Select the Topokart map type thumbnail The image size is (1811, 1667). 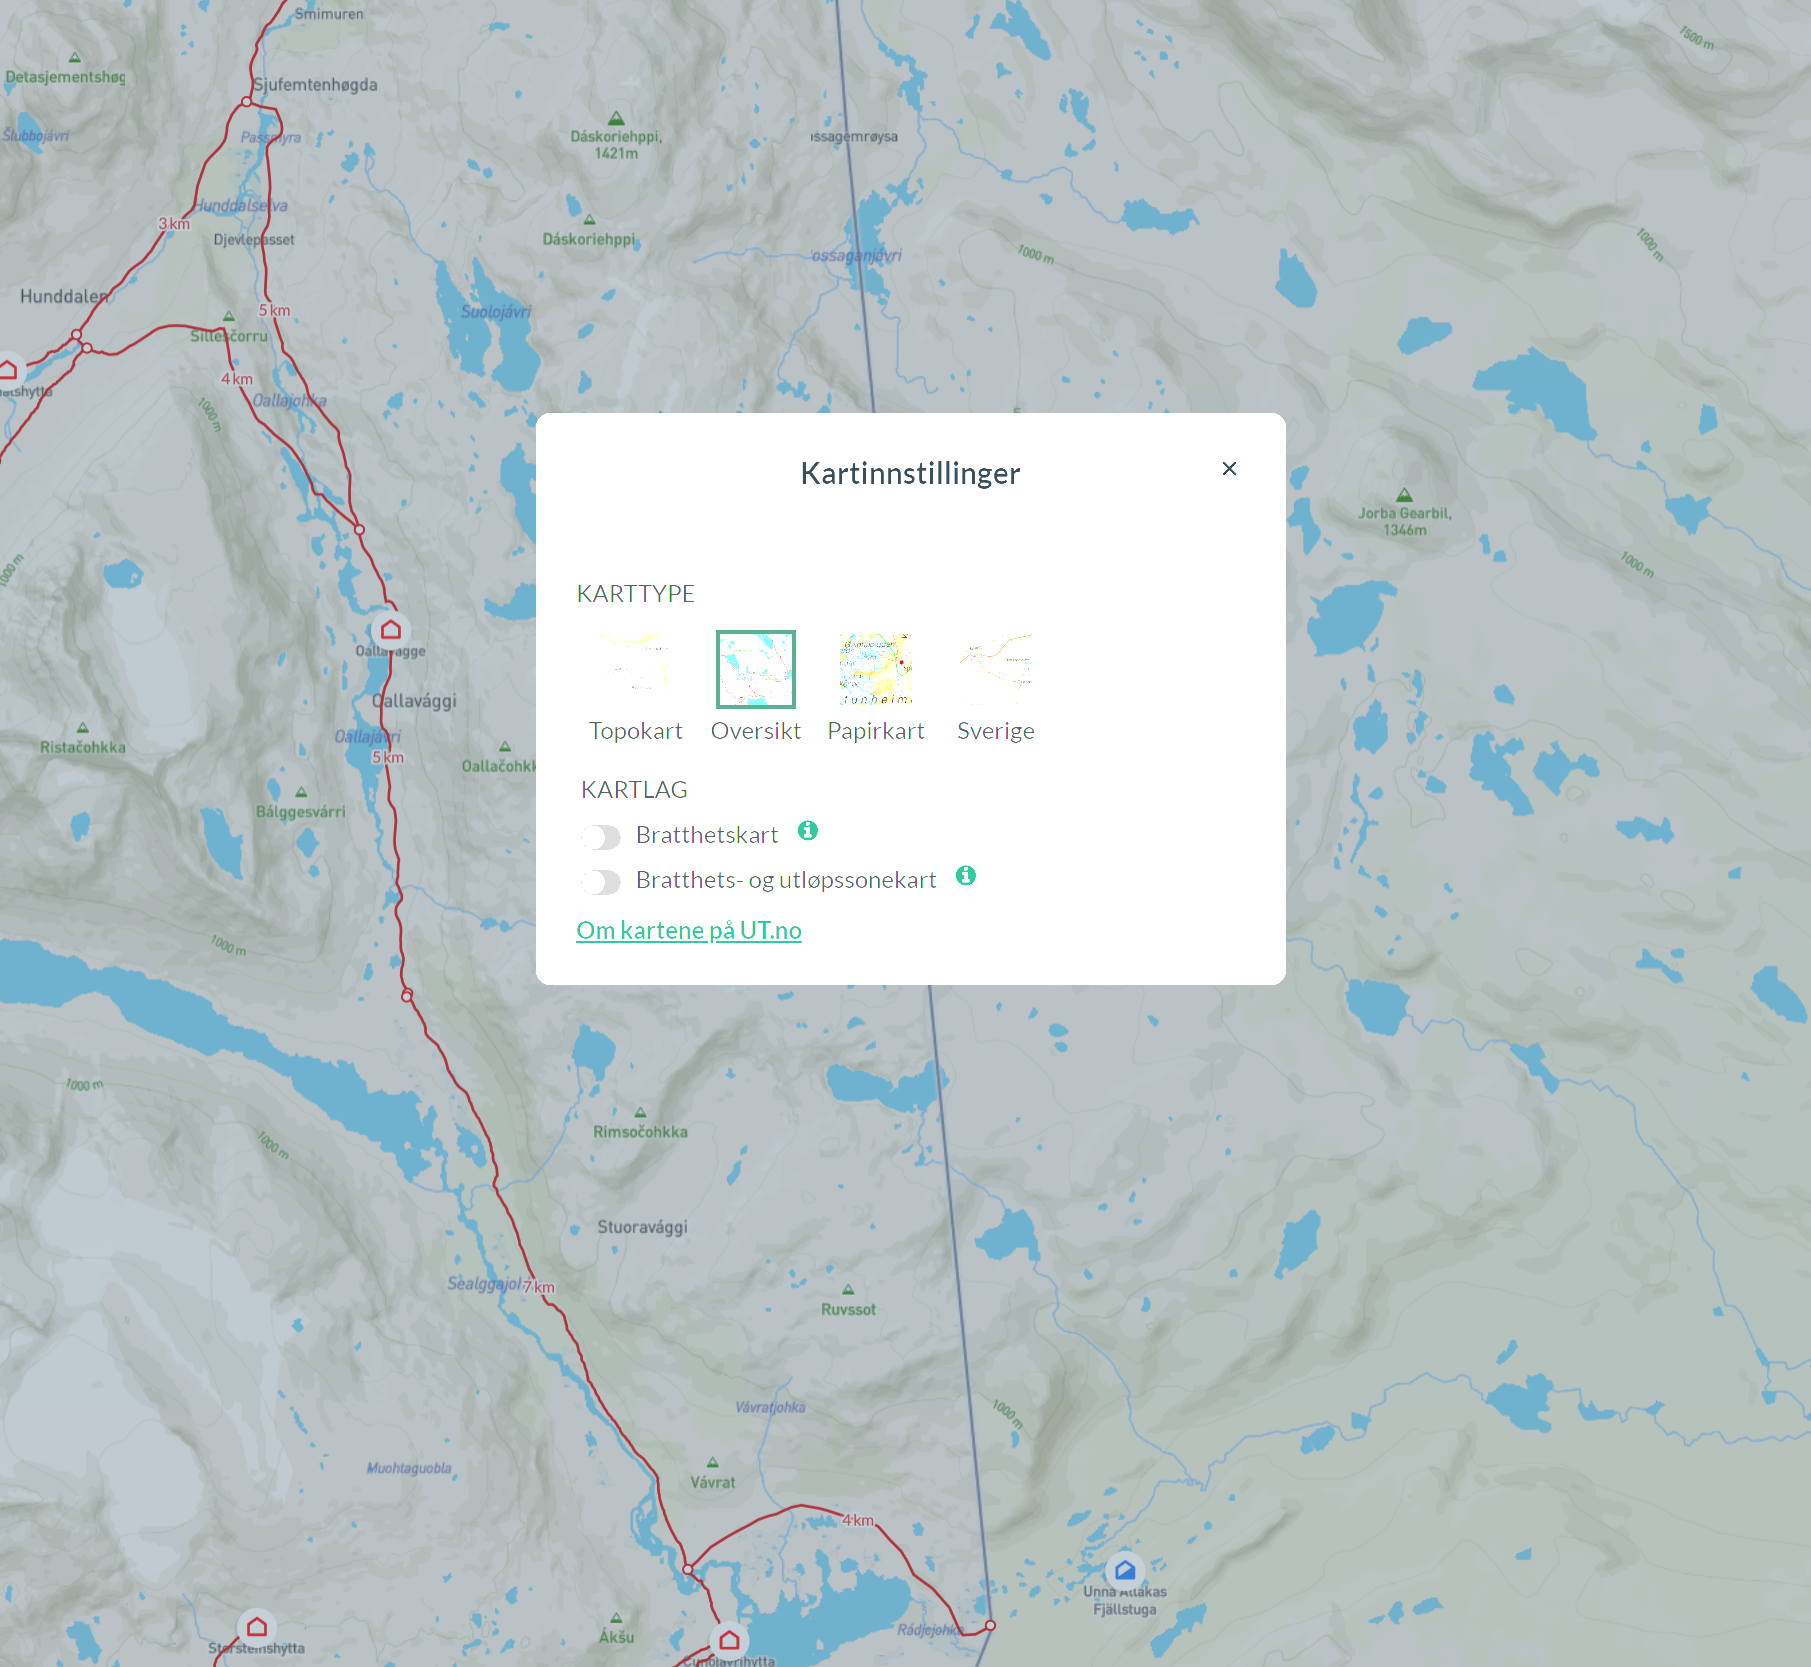click(636, 669)
